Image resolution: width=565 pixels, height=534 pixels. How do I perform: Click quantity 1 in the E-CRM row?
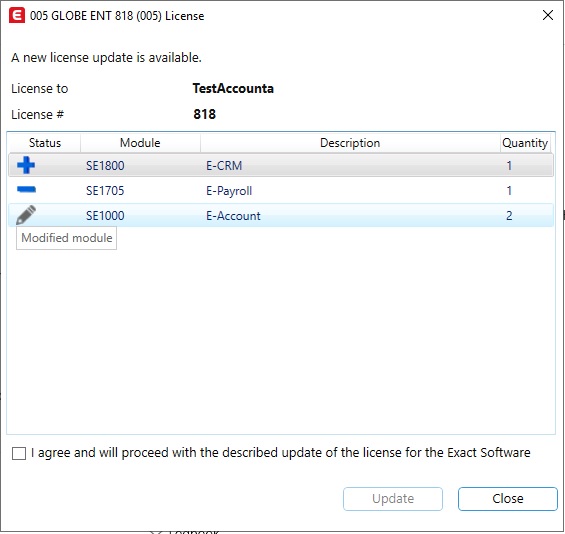[509, 166]
